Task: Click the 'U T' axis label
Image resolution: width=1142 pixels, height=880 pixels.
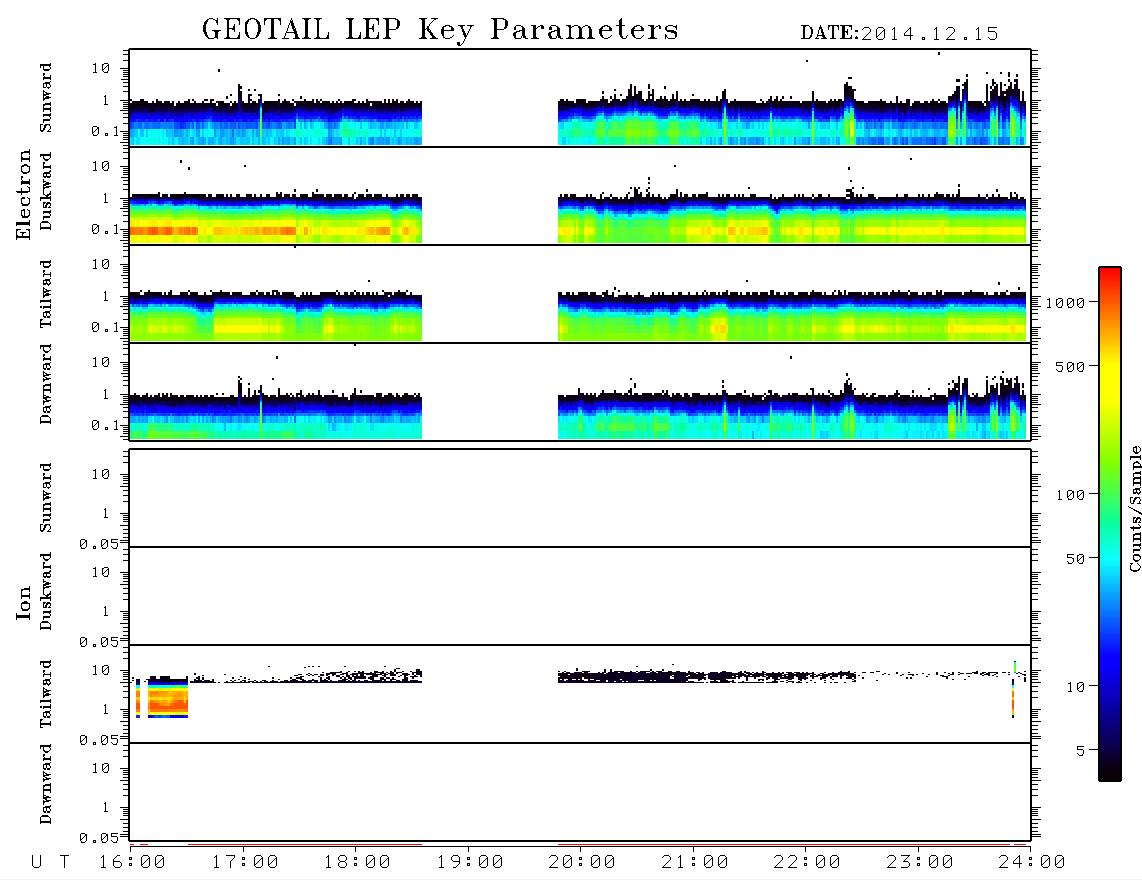Action: pos(50,862)
